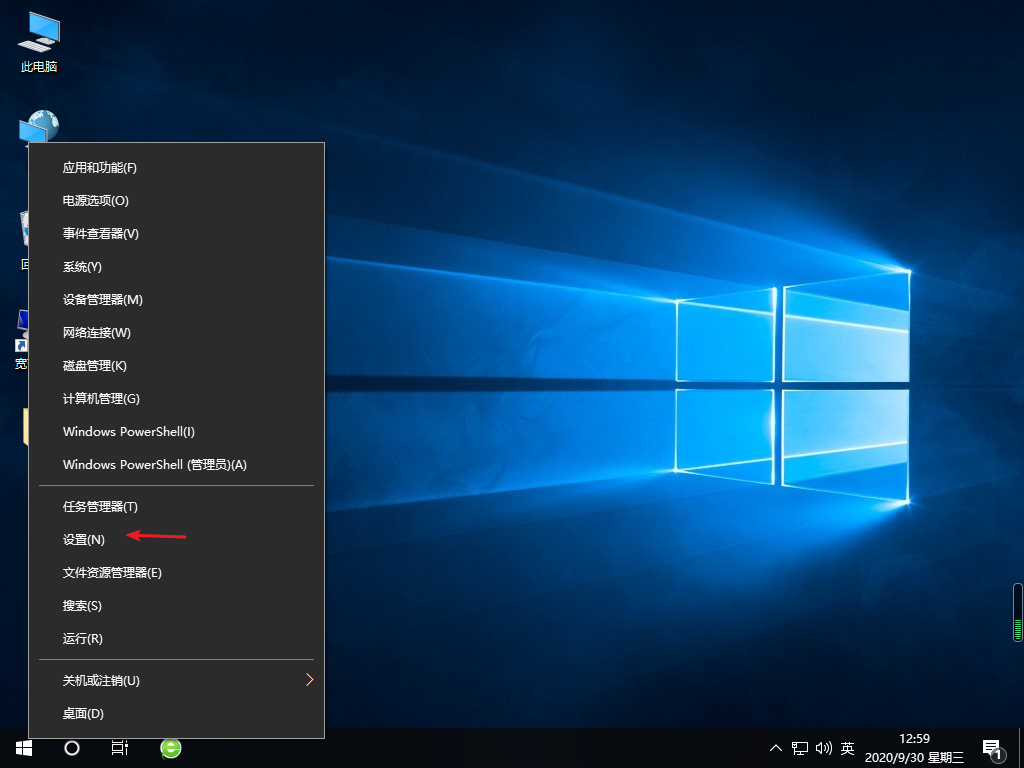Open Cortana search circle on taskbar

(x=70, y=747)
